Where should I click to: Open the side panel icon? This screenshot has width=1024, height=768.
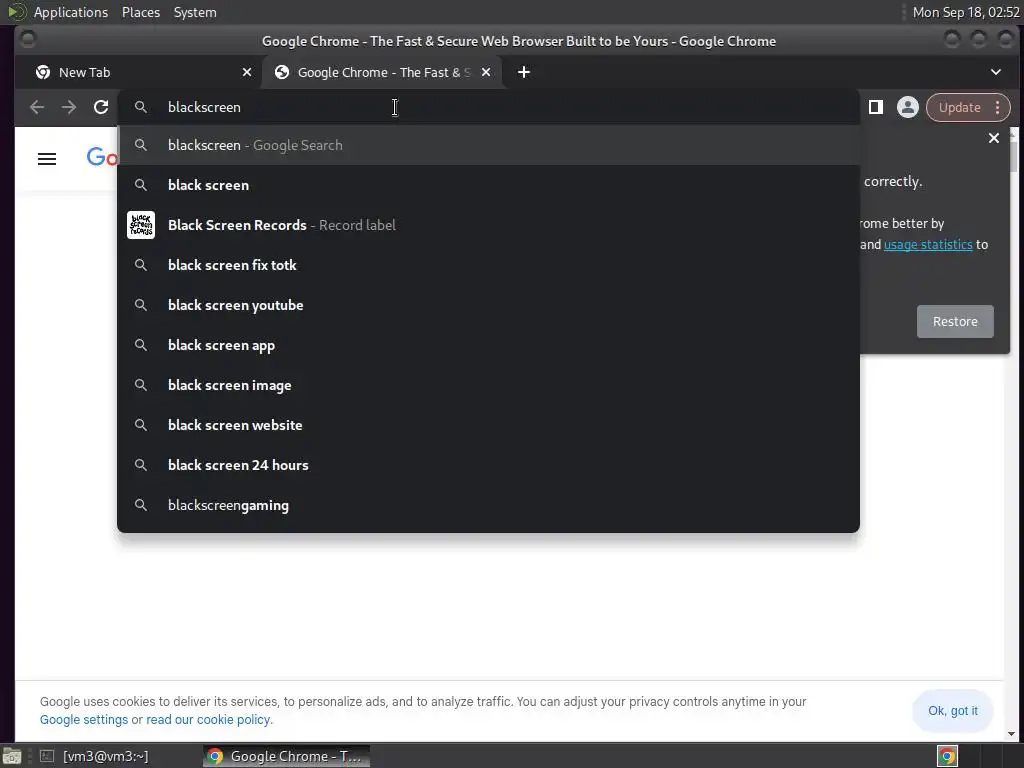point(876,107)
